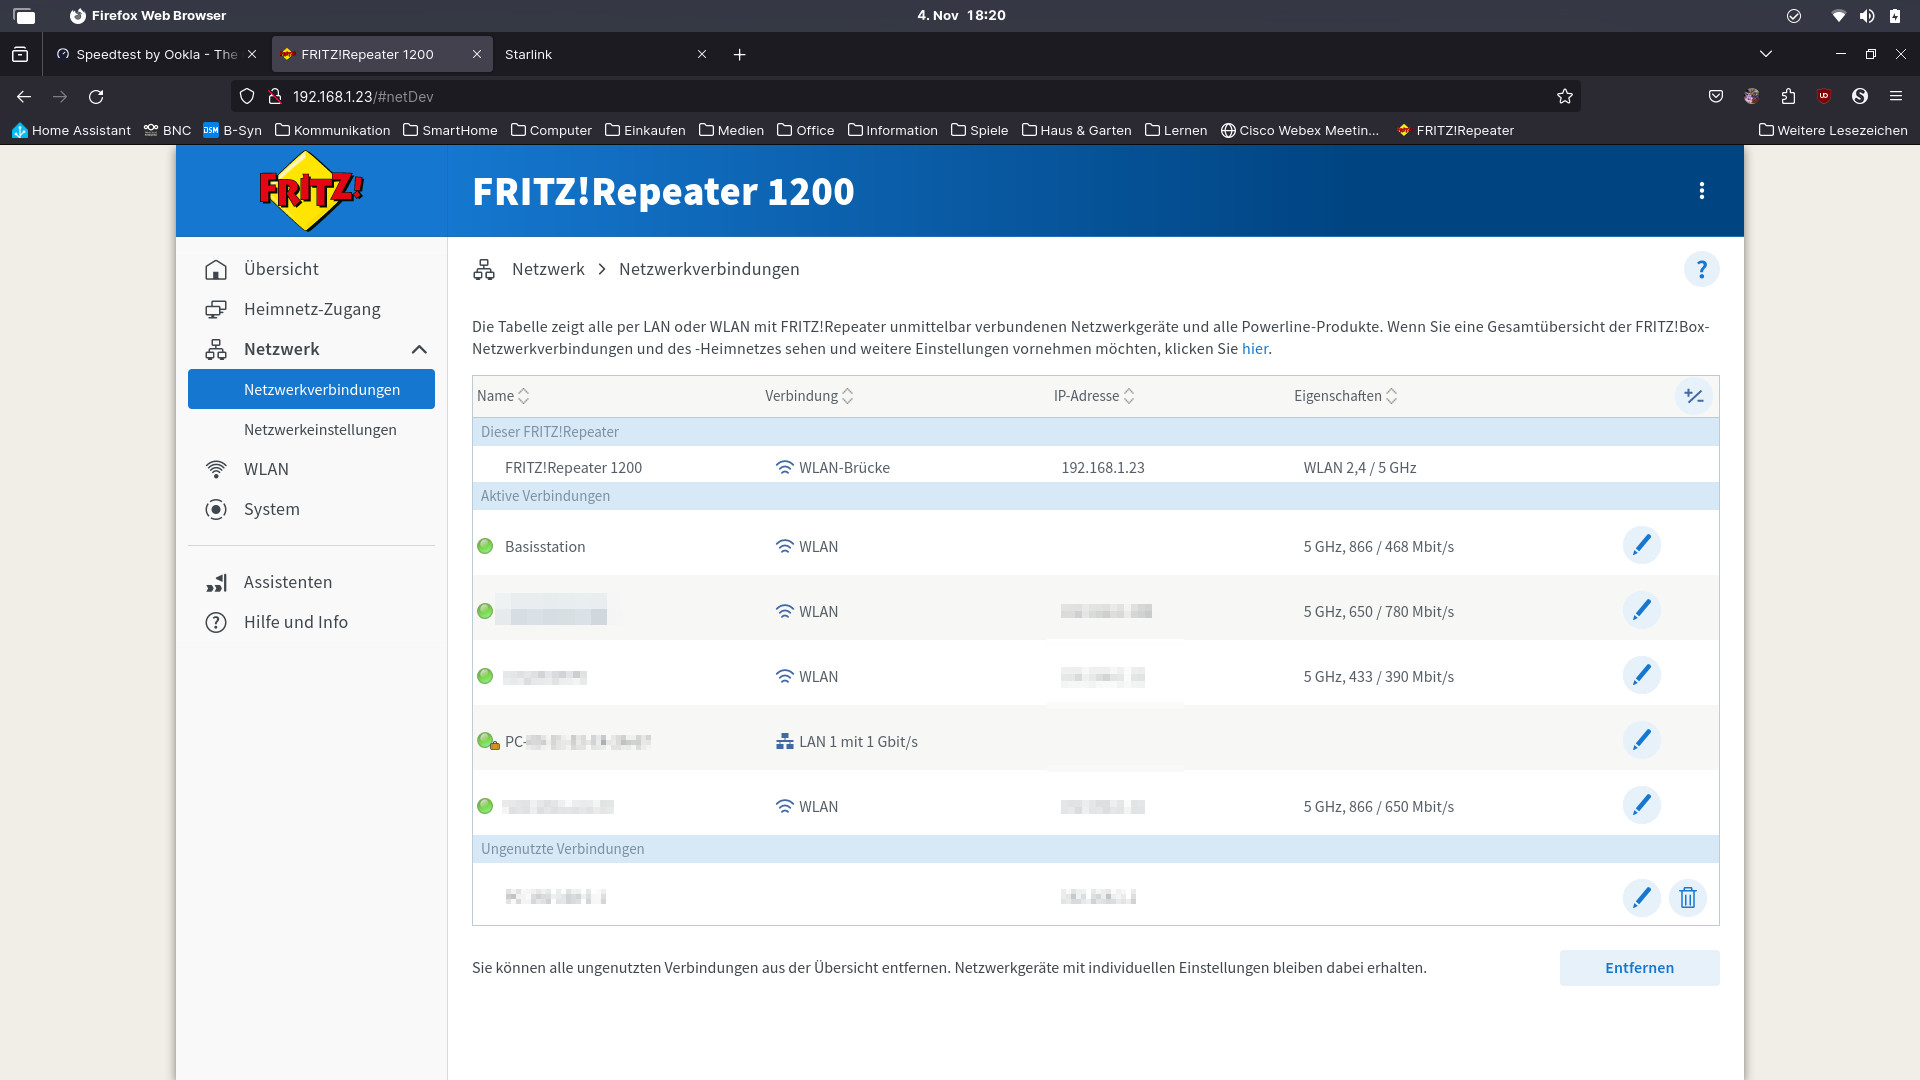The width and height of the screenshot is (1920, 1080).
Task: Switch to the Starlink browser tab
Action: pyautogui.click(x=528, y=54)
